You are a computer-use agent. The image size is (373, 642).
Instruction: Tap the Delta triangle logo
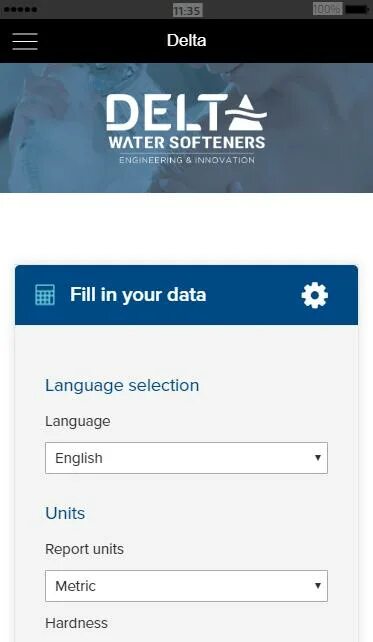(x=248, y=112)
